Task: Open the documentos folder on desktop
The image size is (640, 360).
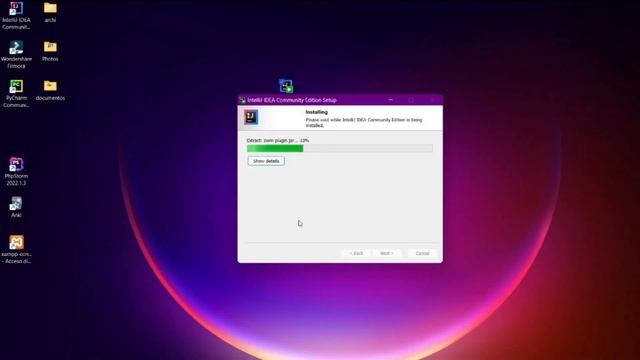Action: click(50, 90)
